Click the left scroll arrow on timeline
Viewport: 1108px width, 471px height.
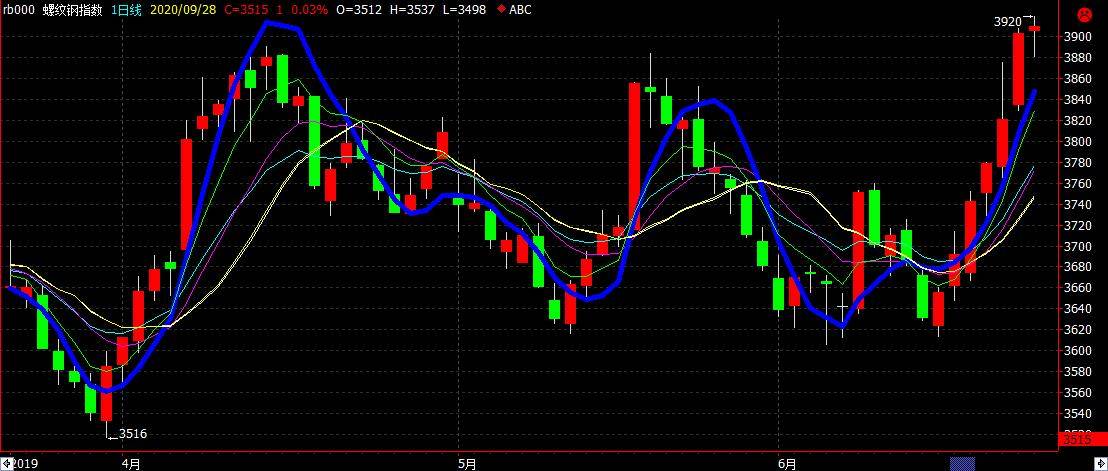pos(4,464)
